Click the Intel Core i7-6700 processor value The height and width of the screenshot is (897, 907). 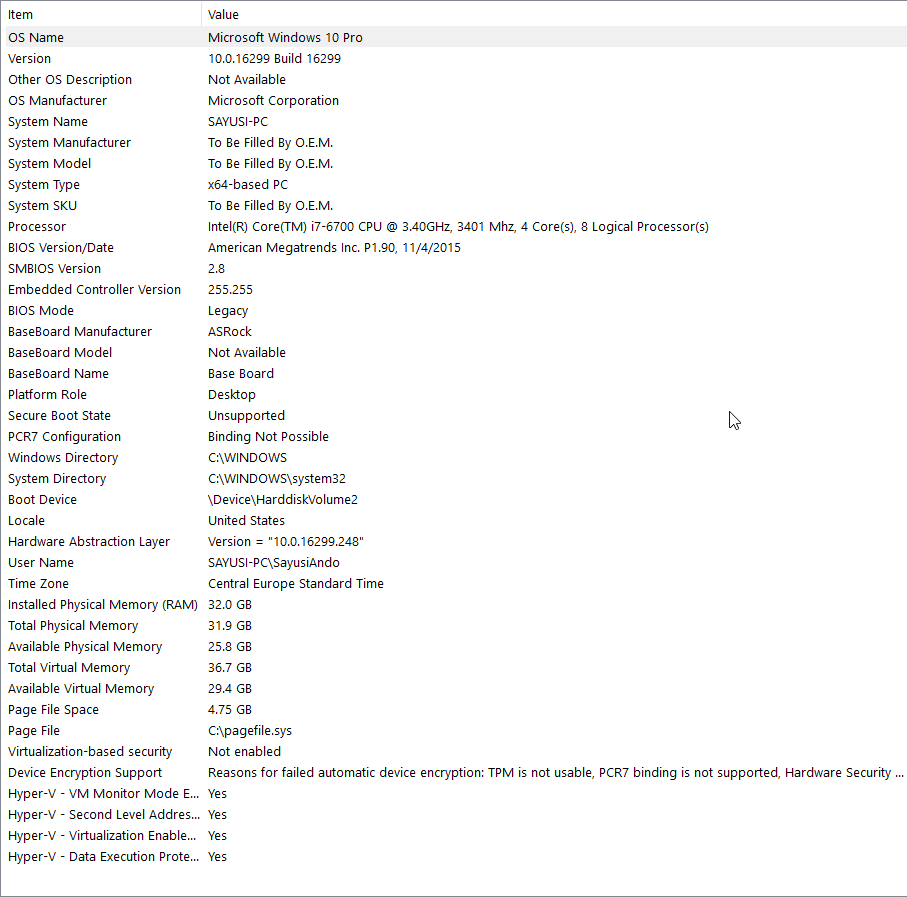(x=458, y=227)
